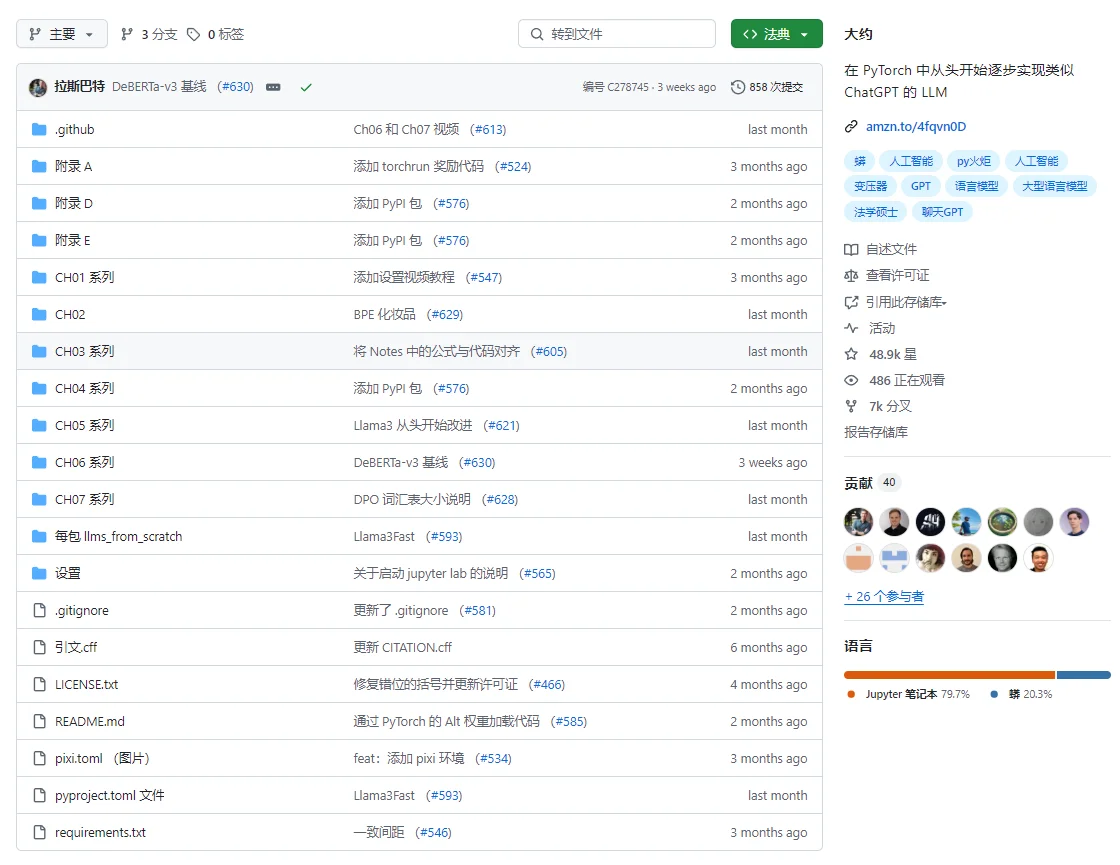Image resolution: width=1120 pixels, height=865 pixels.
Task: Expand the 引用此存储库 dropdown
Action: (x=906, y=302)
